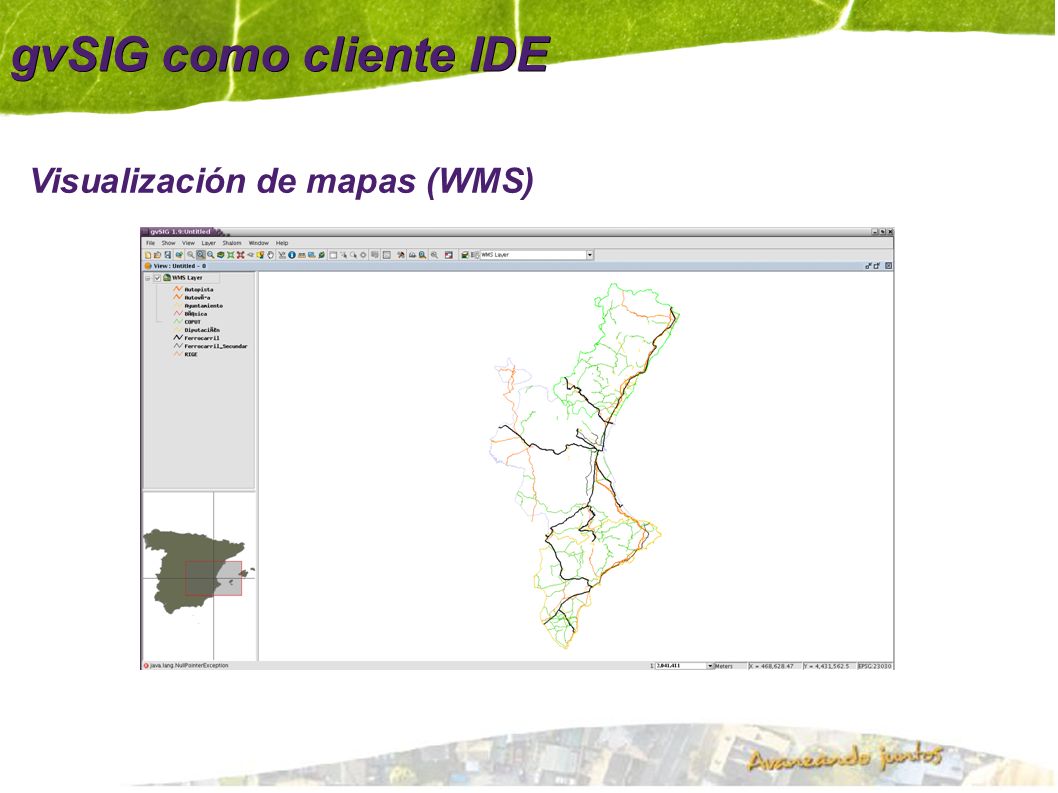Click the black Ferrocarril line symbol
The width and height of the screenshot is (1058, 793).
[x=178, y=337]
